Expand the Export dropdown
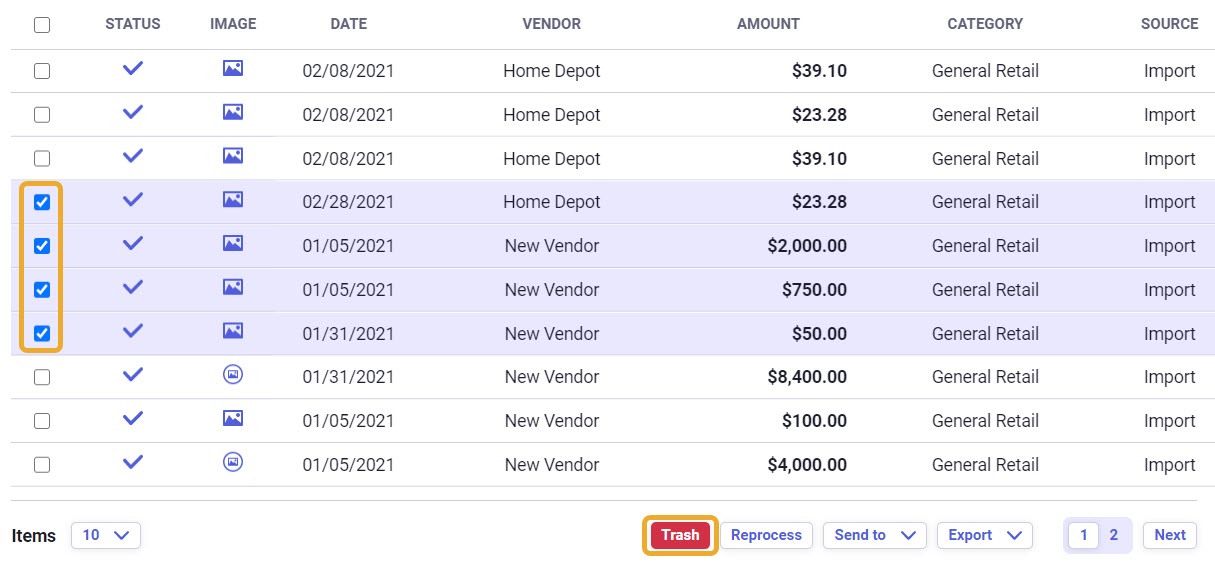Screen dimensions: 1215x565 [x=985, y=535]
